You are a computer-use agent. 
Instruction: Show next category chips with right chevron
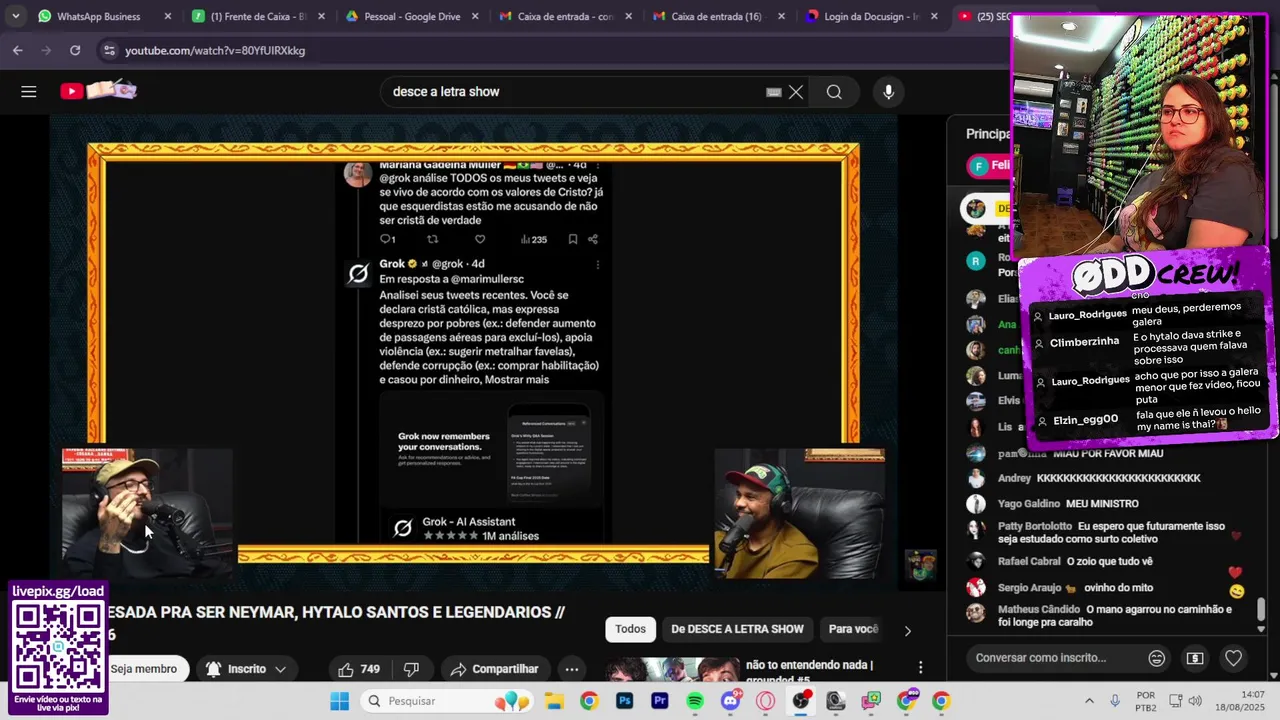coord(907,631)
